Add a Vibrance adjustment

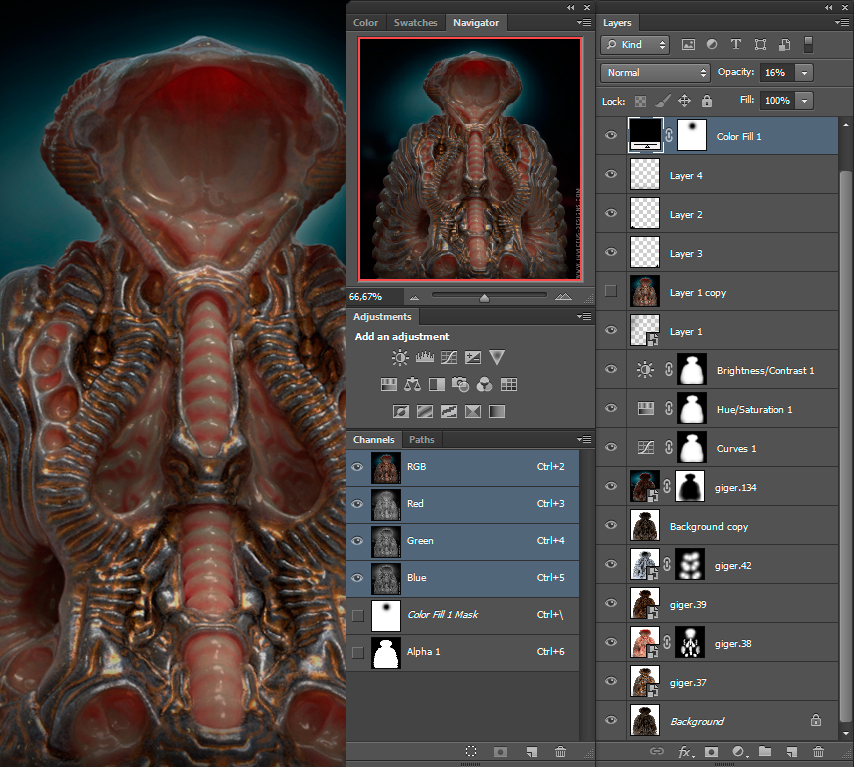pyautogui.click(x=497, y=357)
